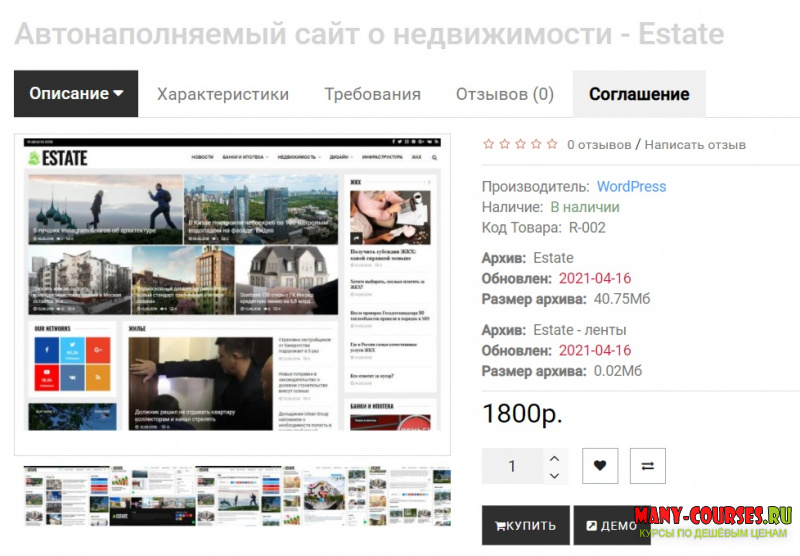
Task: Open the Соглашение tab
Action: click(639, 94)
